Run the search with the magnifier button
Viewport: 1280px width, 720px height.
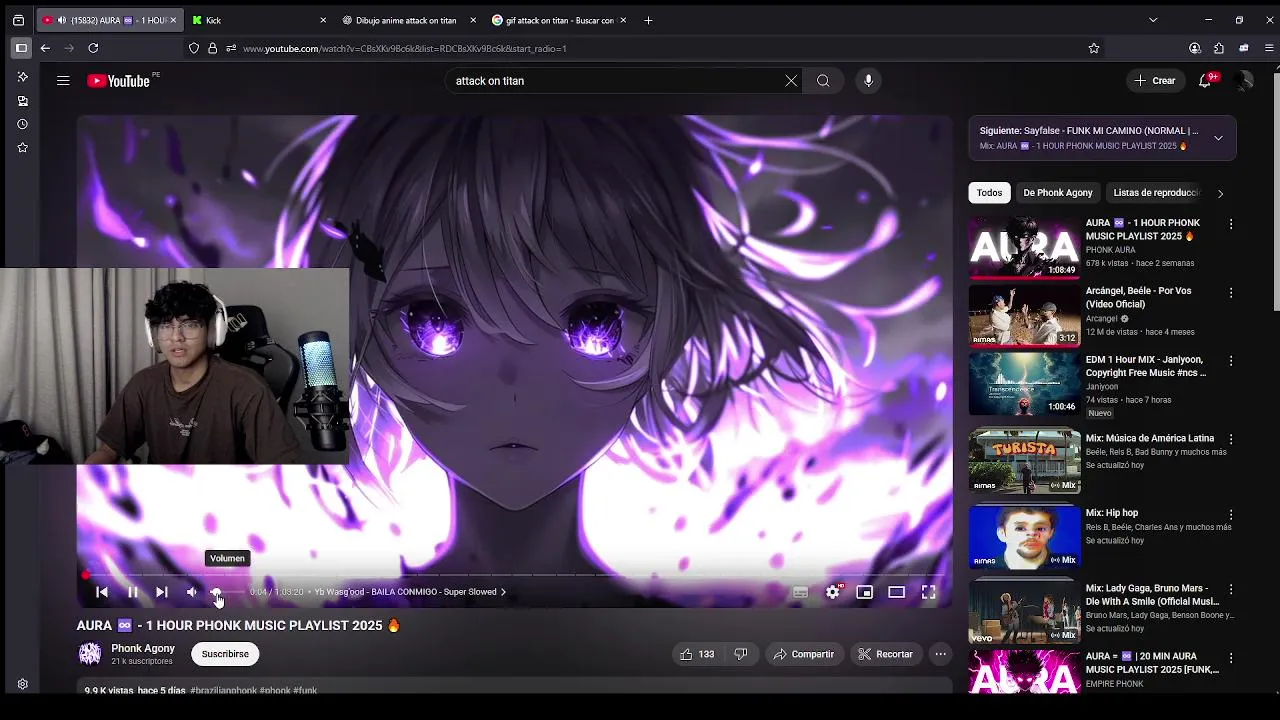click(823, 81)
